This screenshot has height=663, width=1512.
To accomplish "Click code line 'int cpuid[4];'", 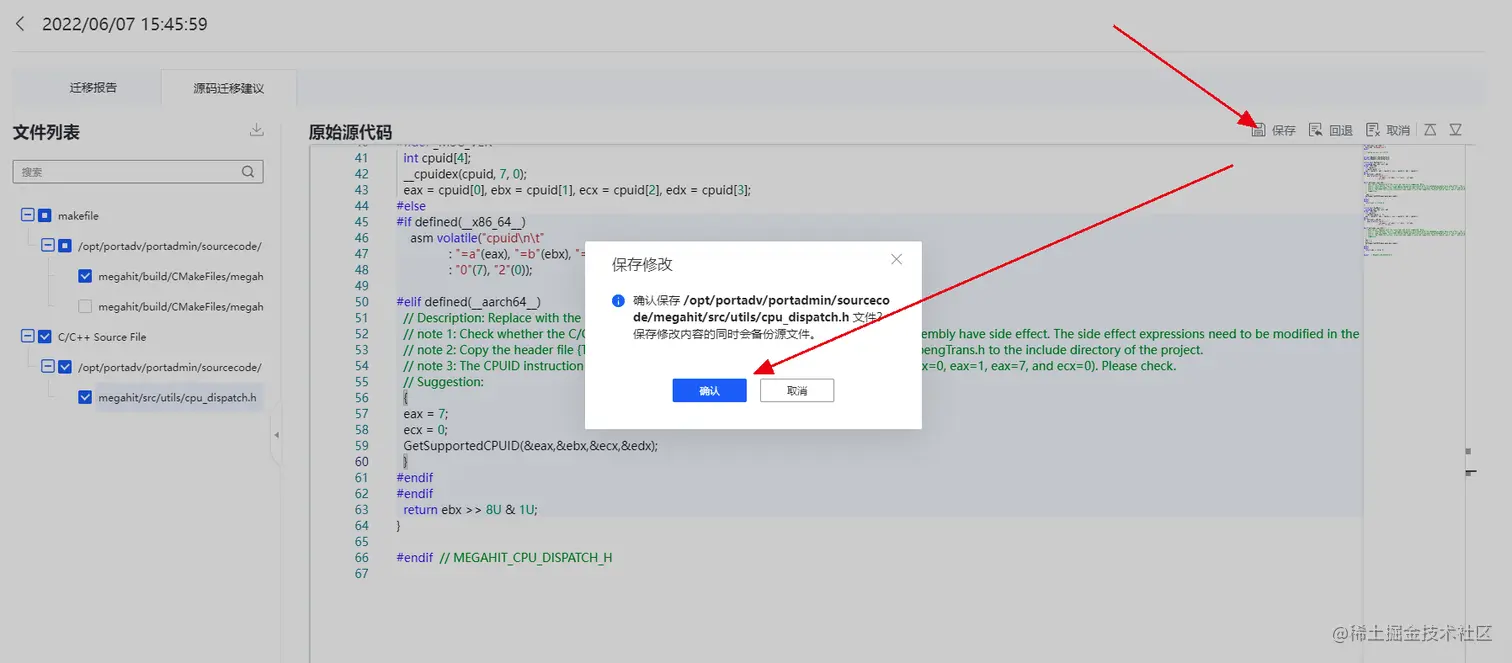I will [436, 158].
